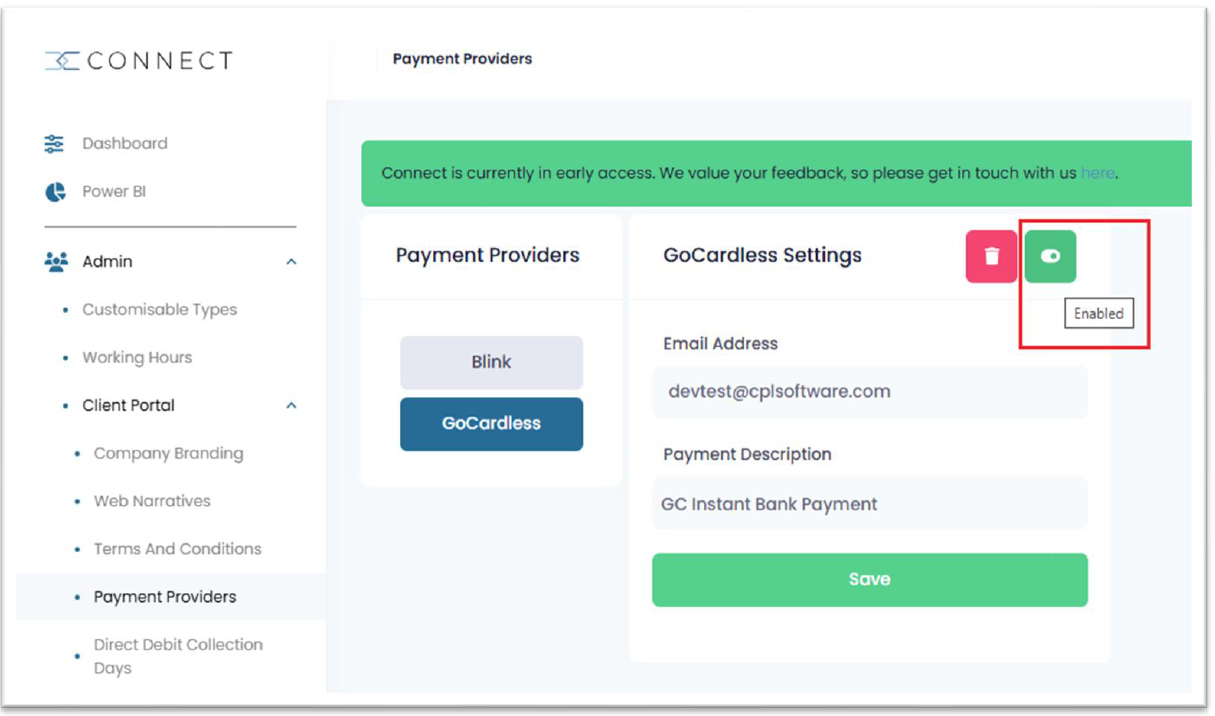
Task: Open Direct Debit Collection Days
Action: point(178,656)
